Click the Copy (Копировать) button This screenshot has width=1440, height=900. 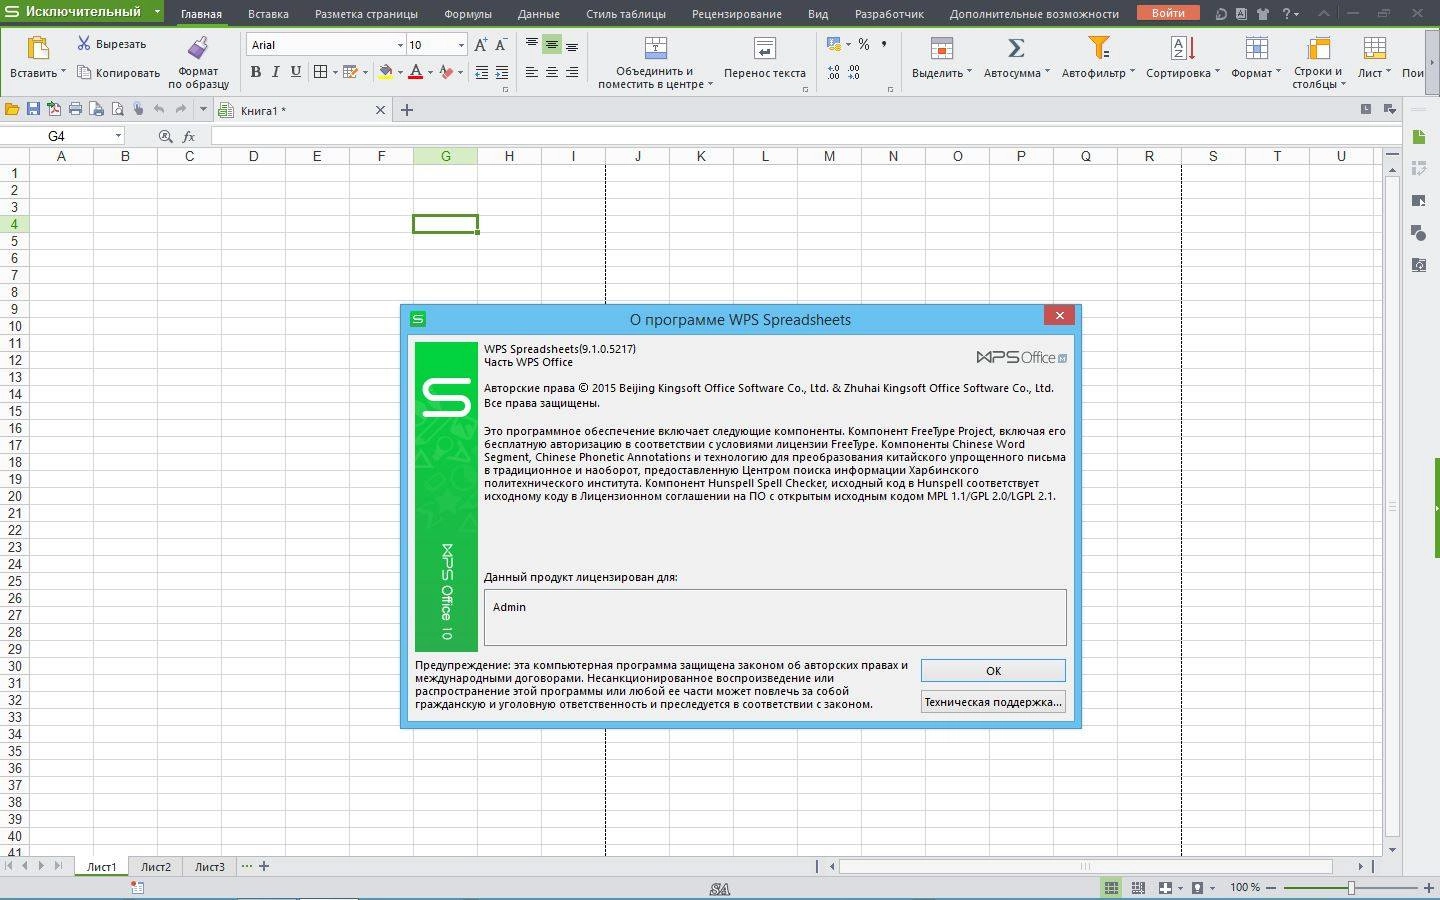[118, 73]
